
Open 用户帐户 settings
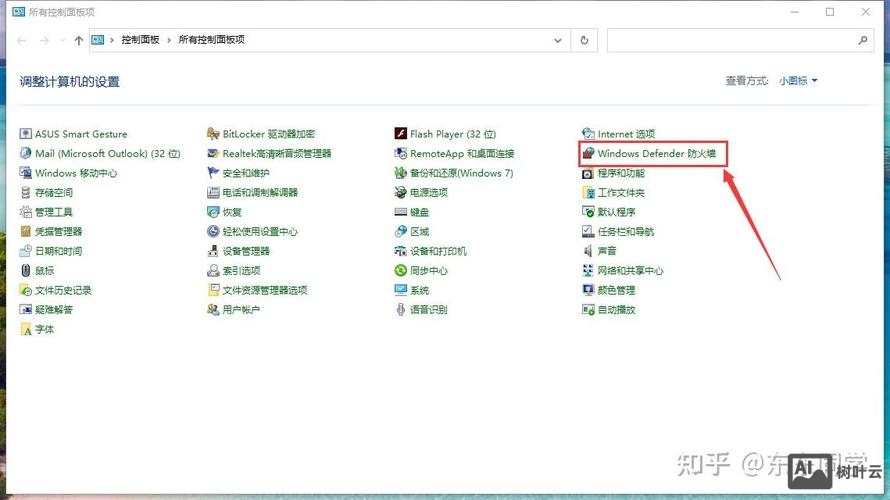[x=240, y=310]
